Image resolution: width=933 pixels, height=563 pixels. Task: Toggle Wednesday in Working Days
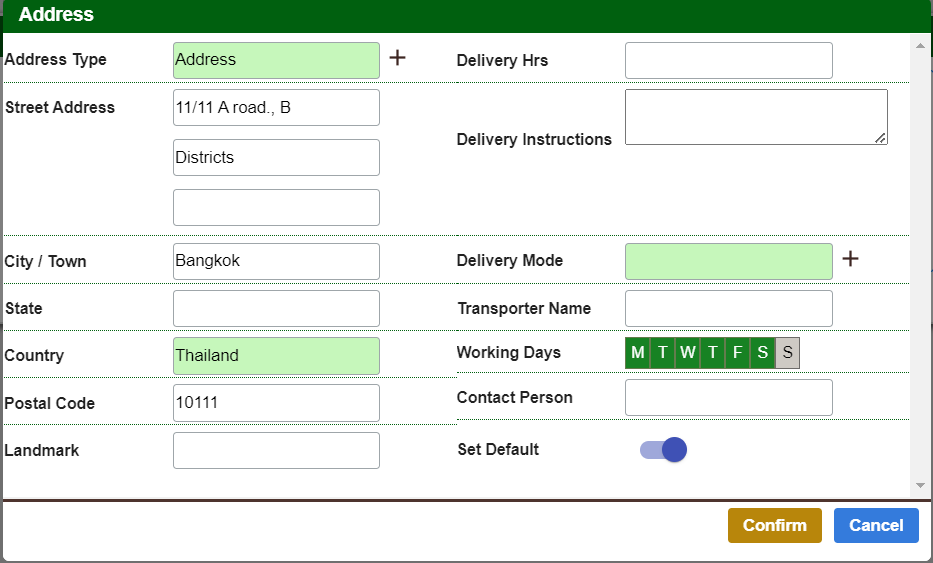point(687,353)
